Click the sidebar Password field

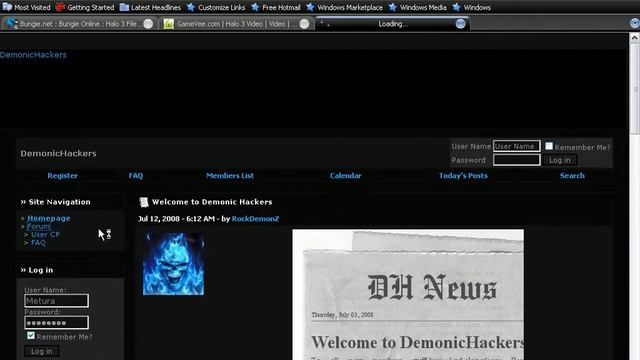click(x=56, y=322)
